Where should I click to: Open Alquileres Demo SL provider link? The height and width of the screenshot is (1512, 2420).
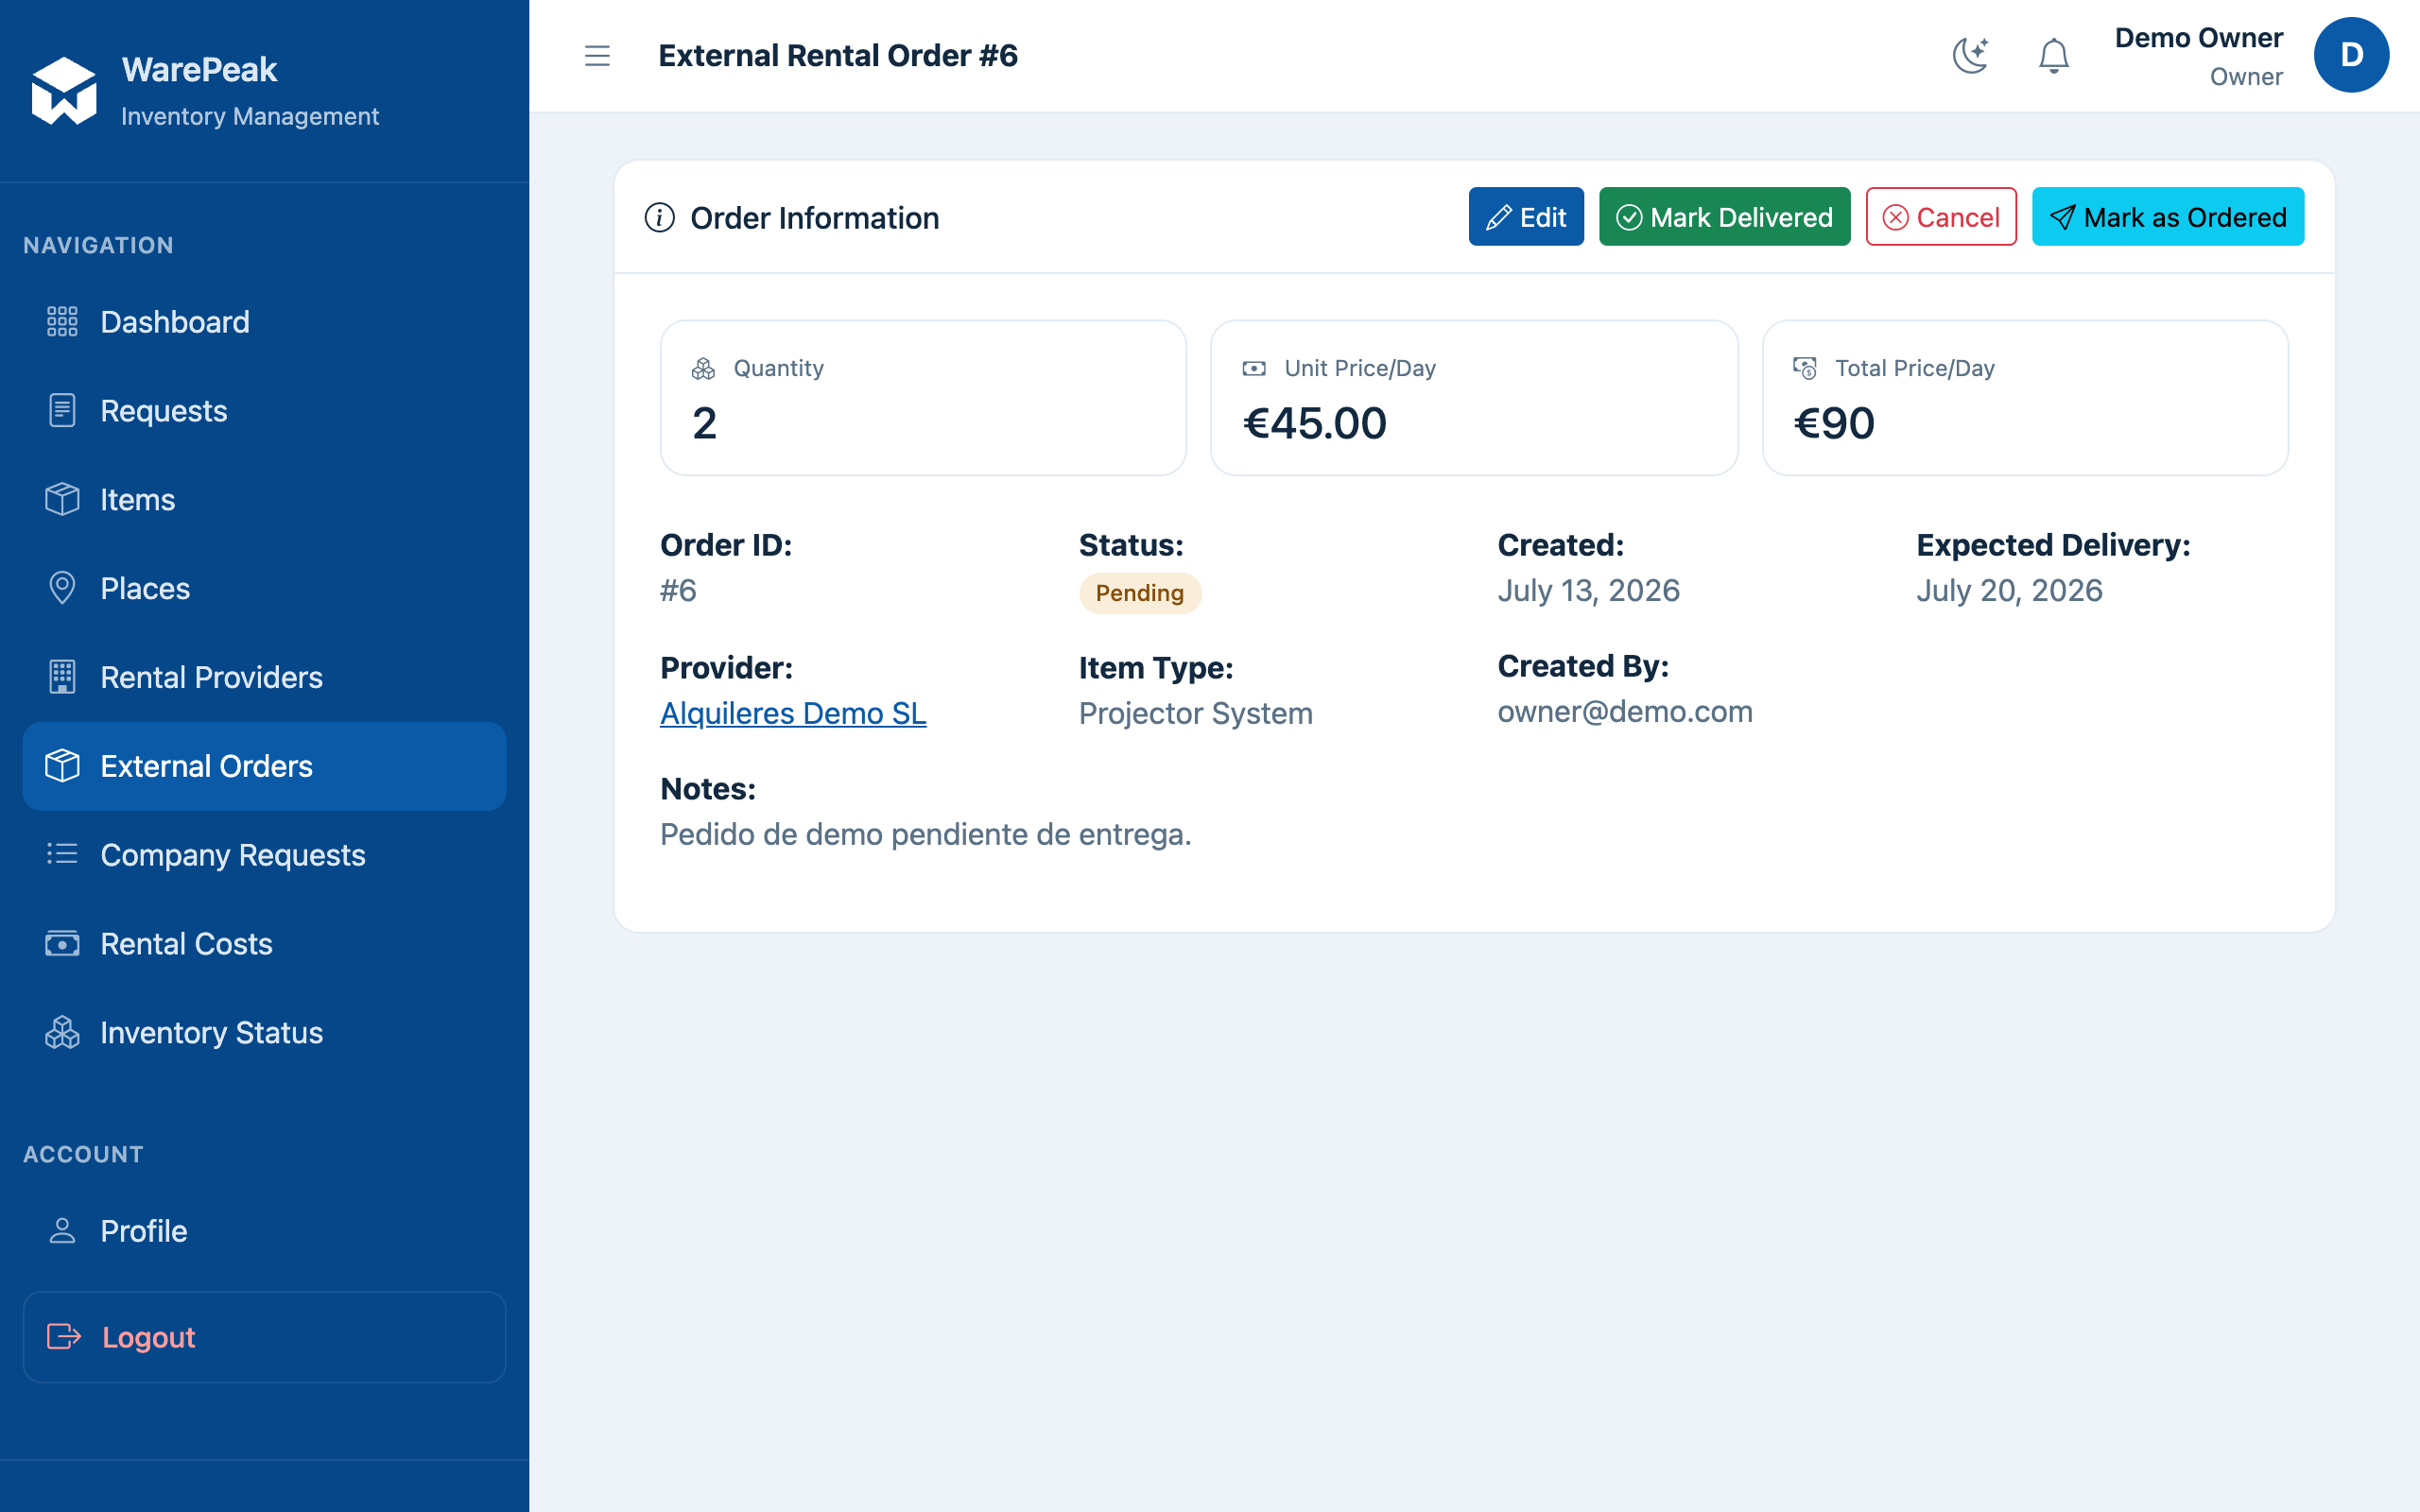[x=793, y=713]
